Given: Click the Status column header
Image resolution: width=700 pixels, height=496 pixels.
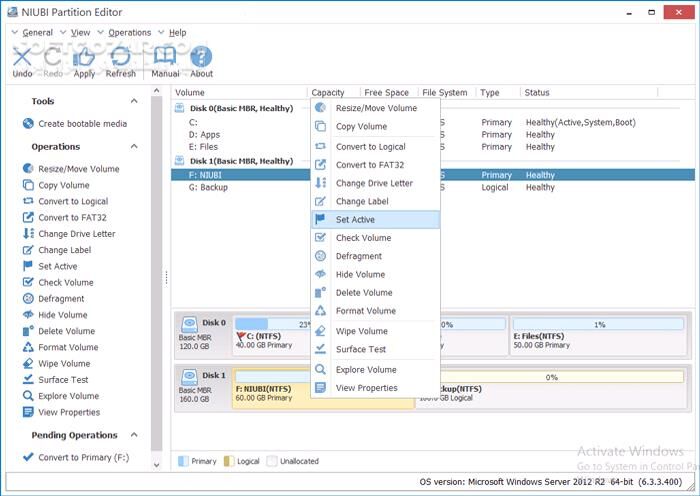Looking at the screenshot, I should [588, 92].
